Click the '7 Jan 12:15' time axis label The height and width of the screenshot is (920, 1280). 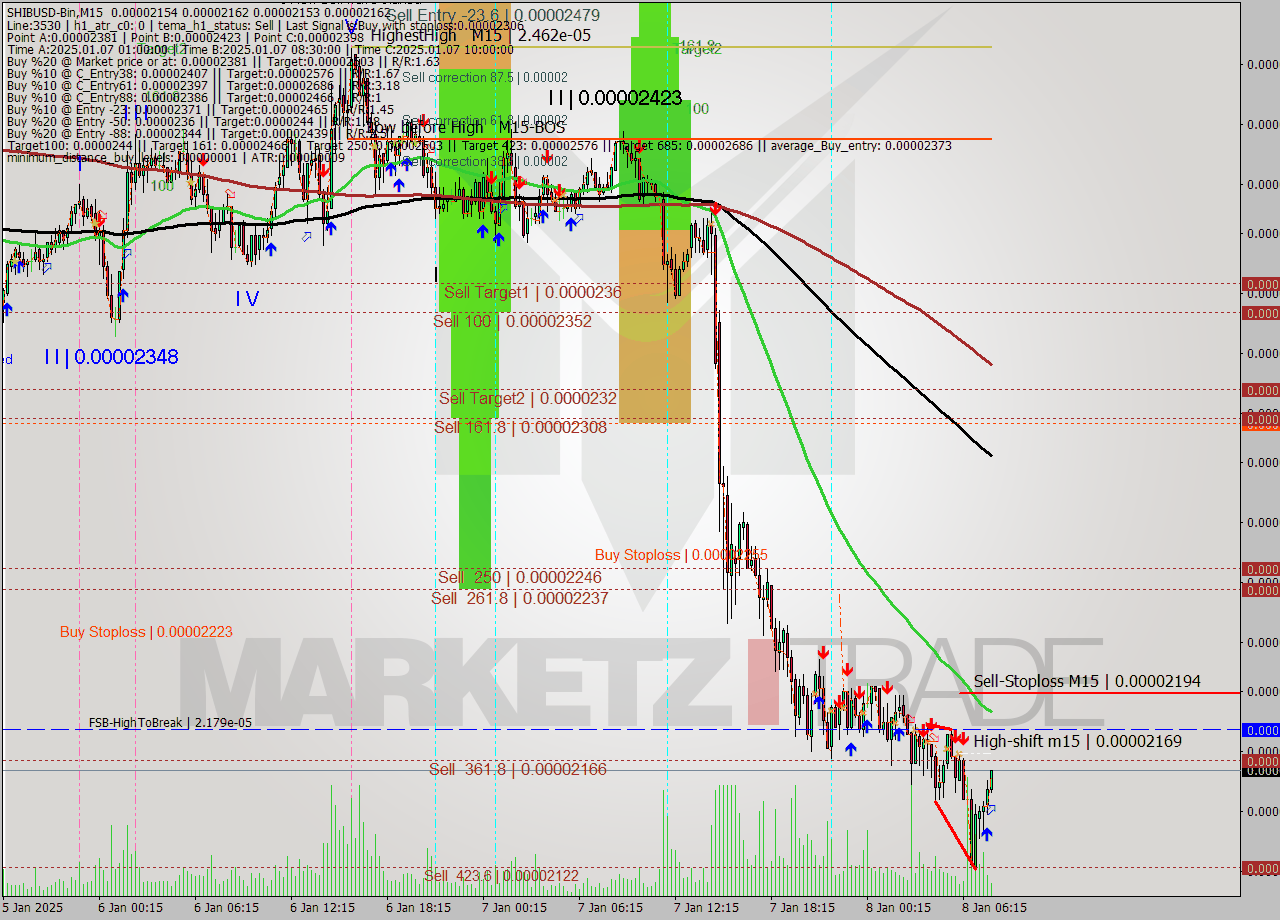pos(707,908)
